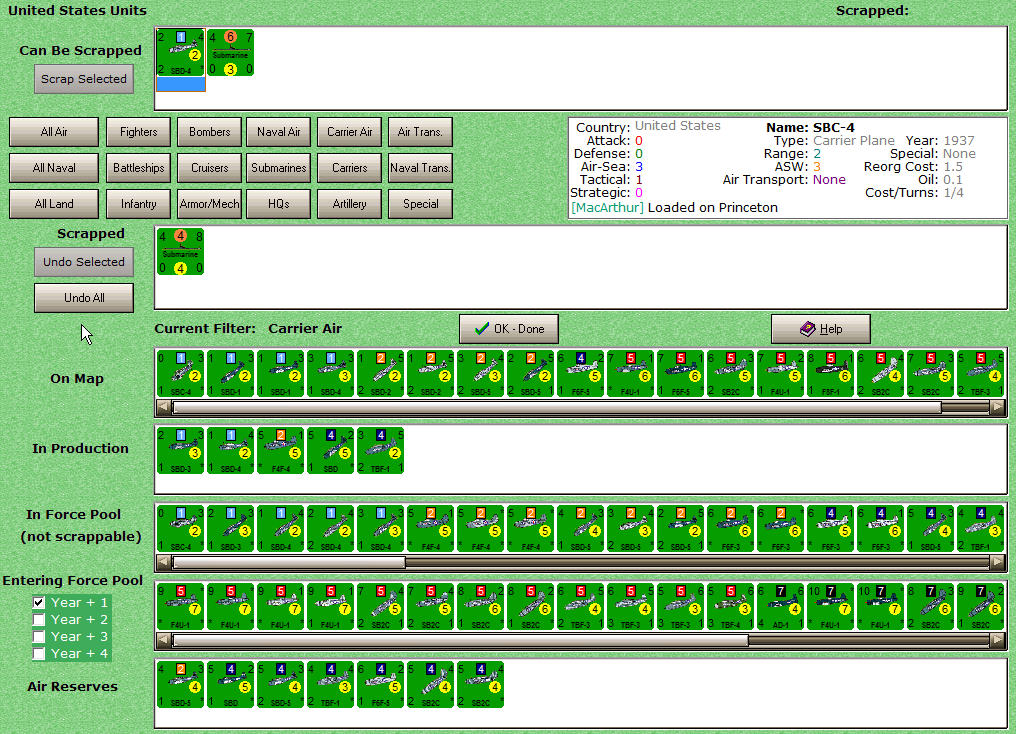Select SBD-4 plane in In Production row

coord(231,451)
